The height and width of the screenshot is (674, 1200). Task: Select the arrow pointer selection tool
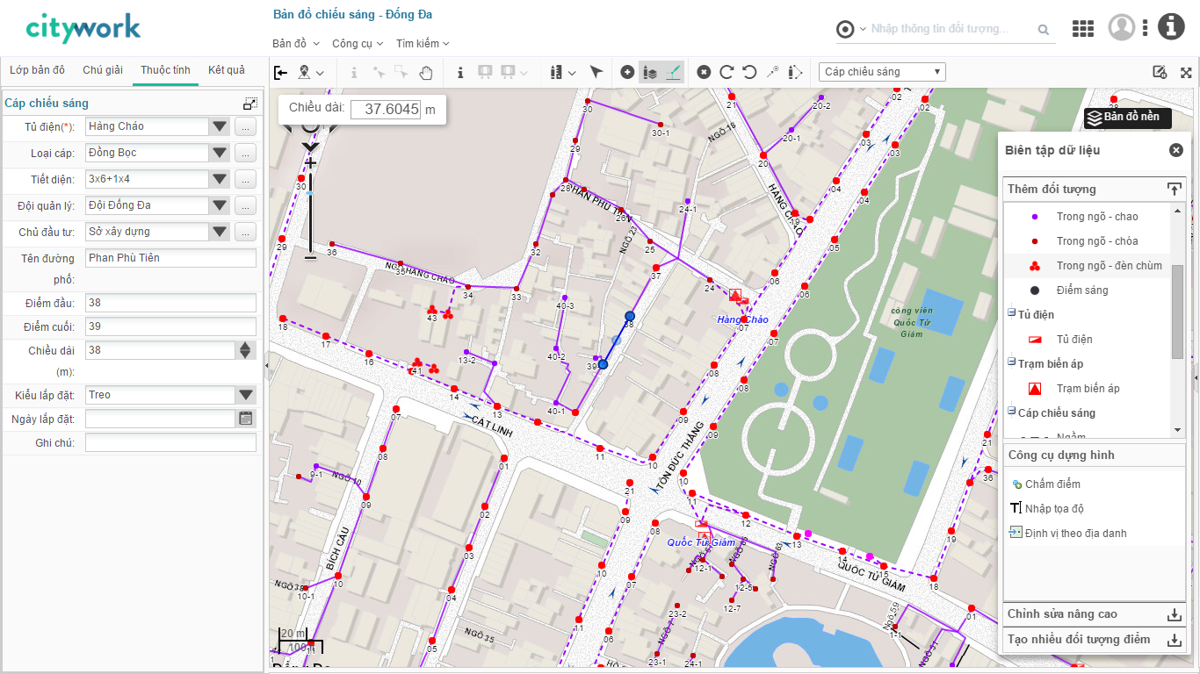(597, 72)
